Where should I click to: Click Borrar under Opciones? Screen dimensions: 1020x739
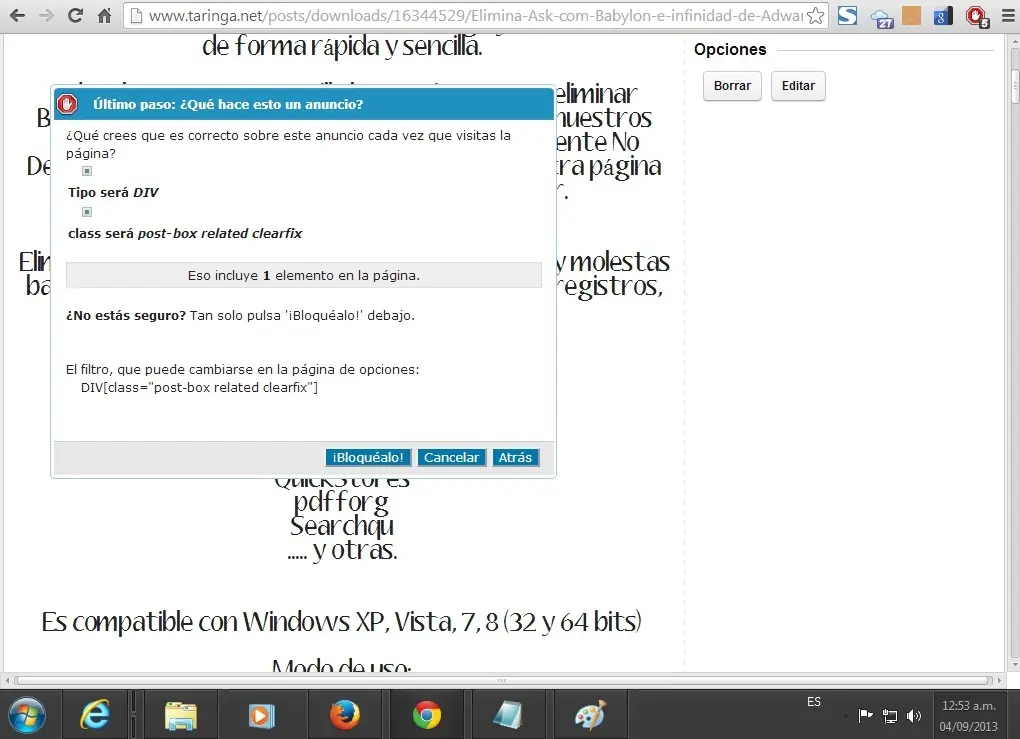coord(732,86)
